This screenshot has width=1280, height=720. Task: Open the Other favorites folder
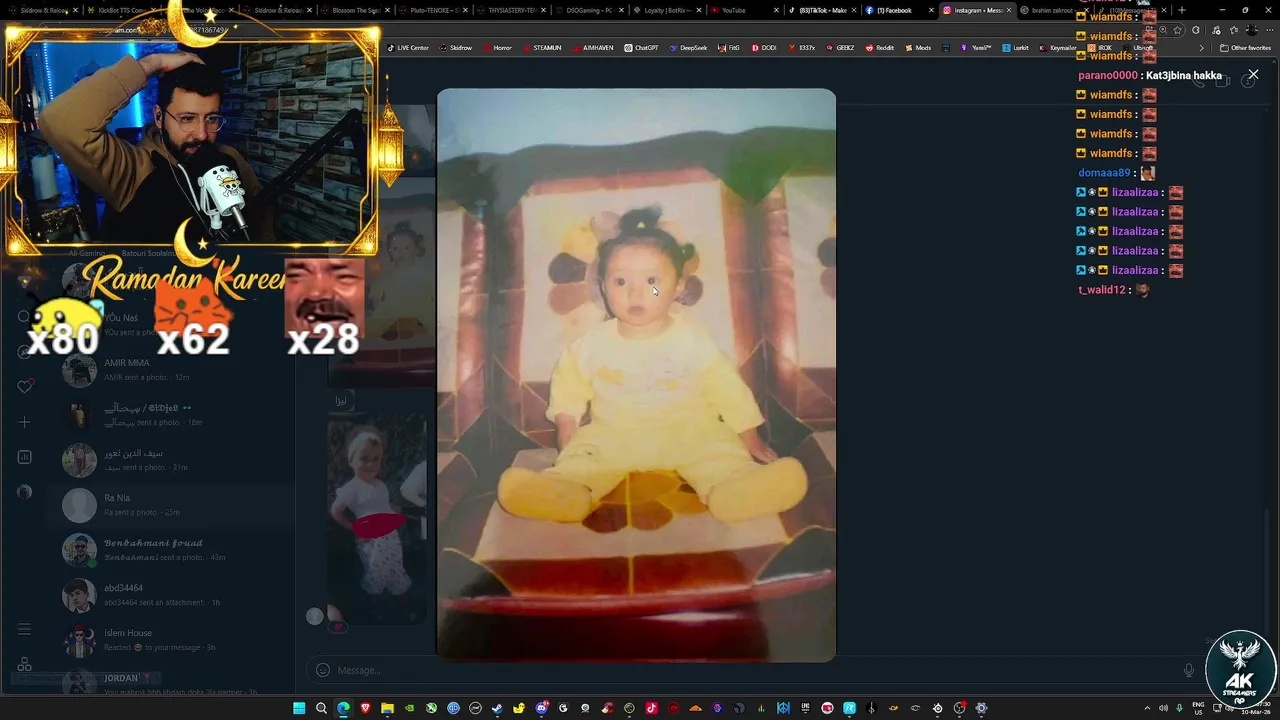(1246, 48)
